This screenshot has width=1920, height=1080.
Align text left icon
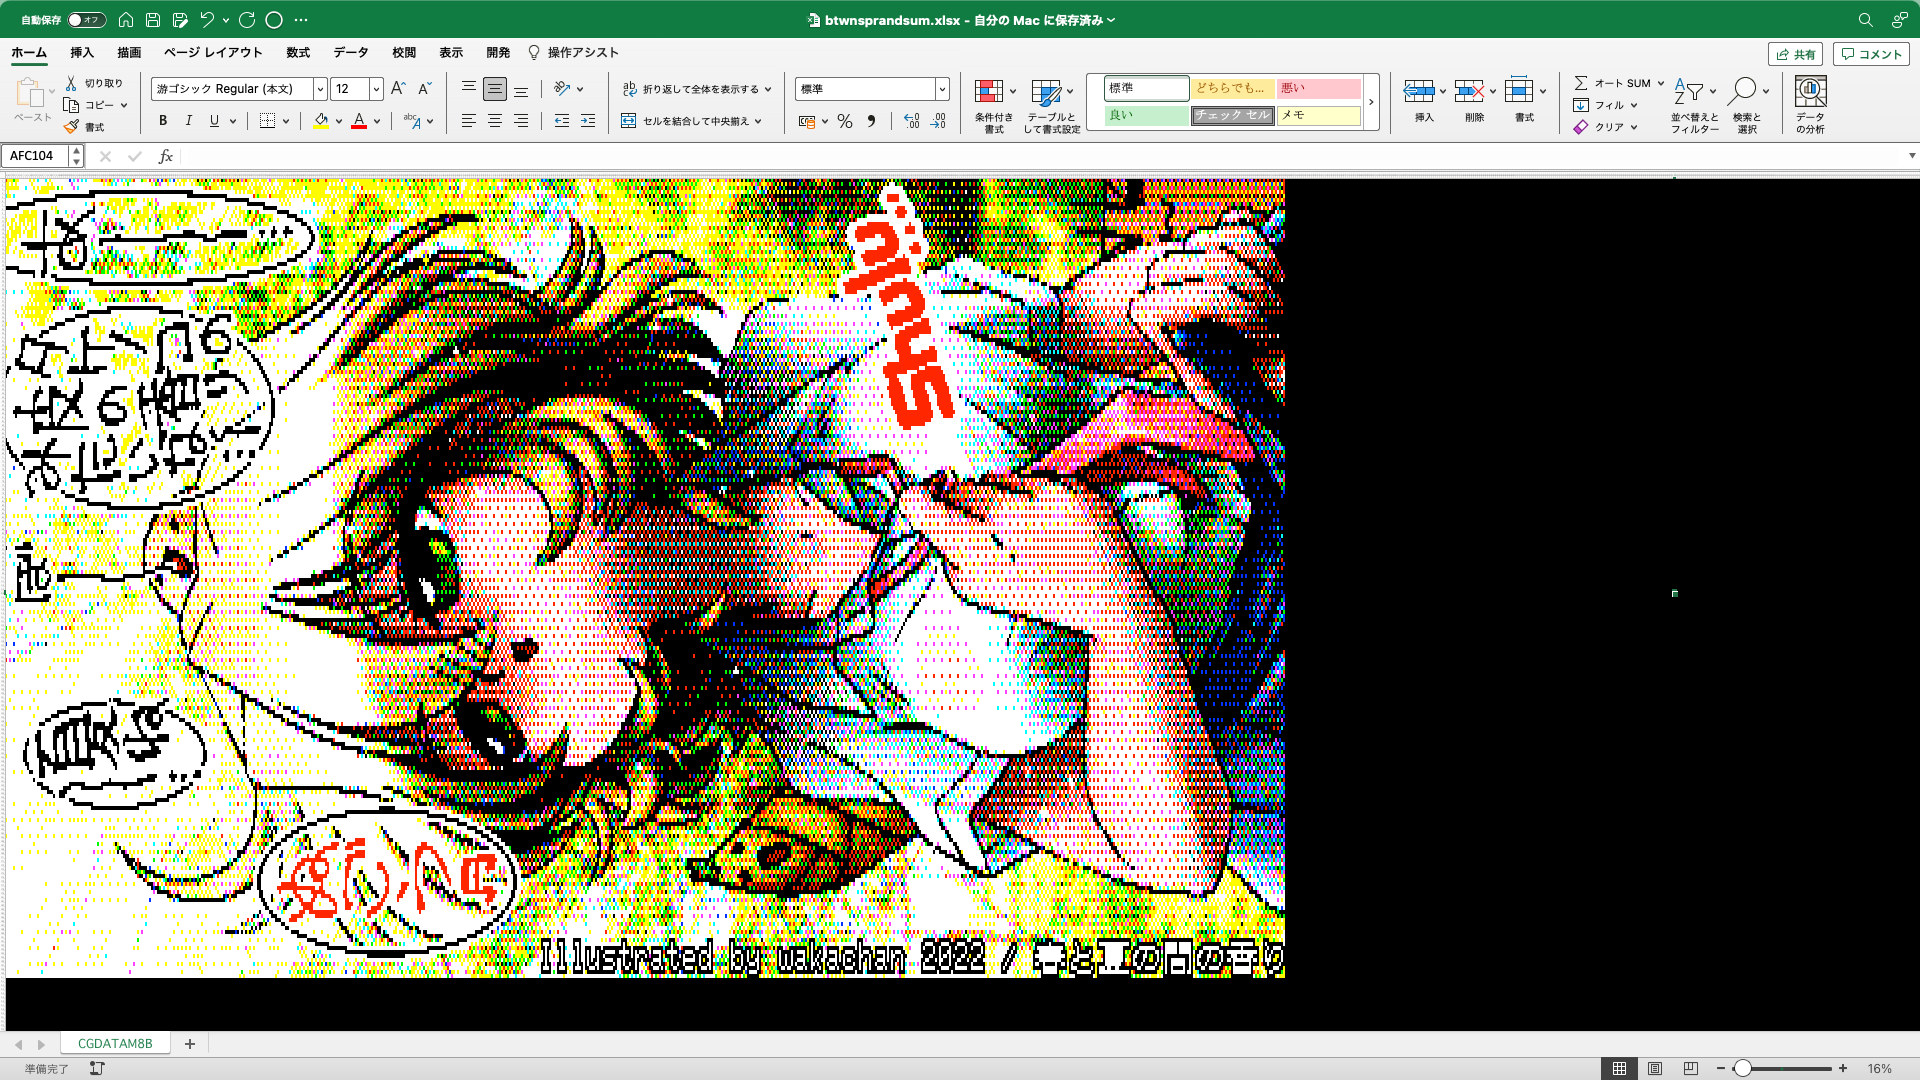[x=469, y=121]
